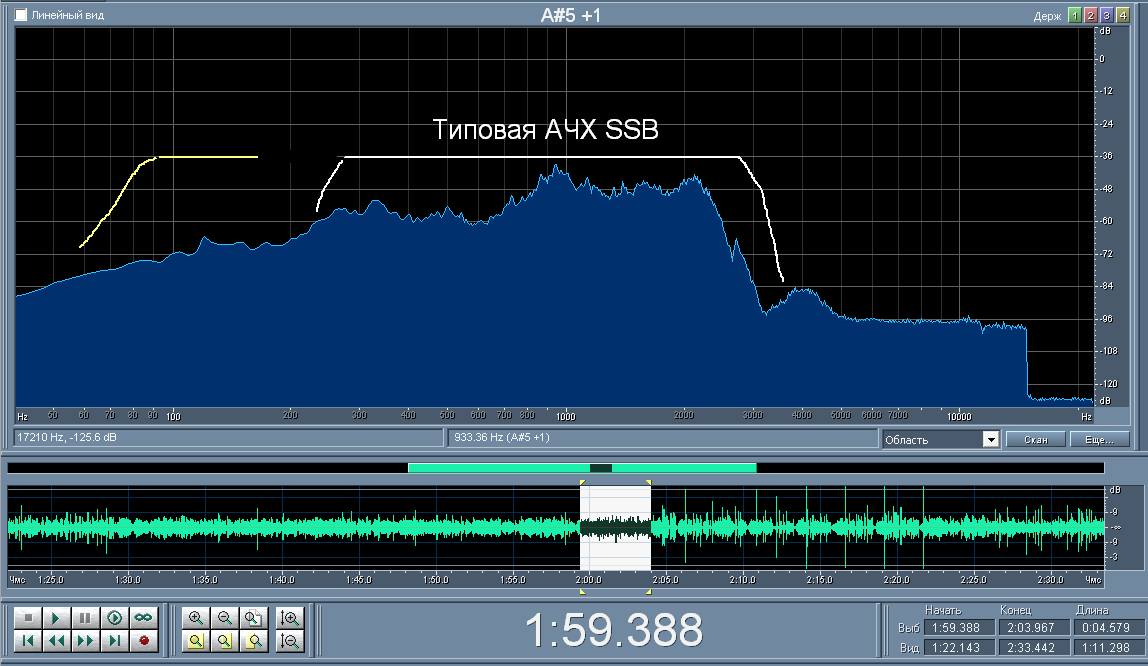
Task: Click the 10000 label on frequency axis
Action: 959,416
